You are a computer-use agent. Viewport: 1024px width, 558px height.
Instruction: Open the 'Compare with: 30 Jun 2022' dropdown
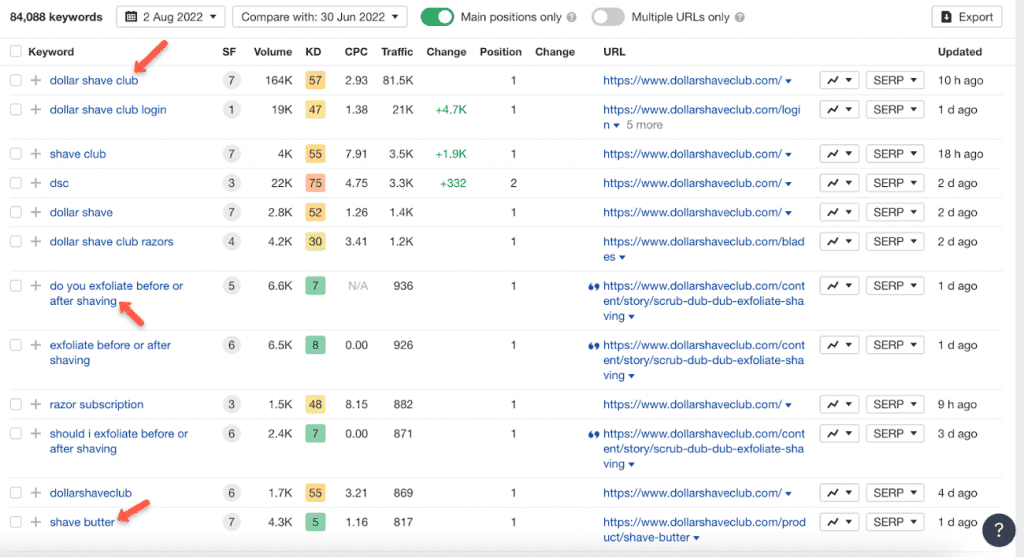319,17
